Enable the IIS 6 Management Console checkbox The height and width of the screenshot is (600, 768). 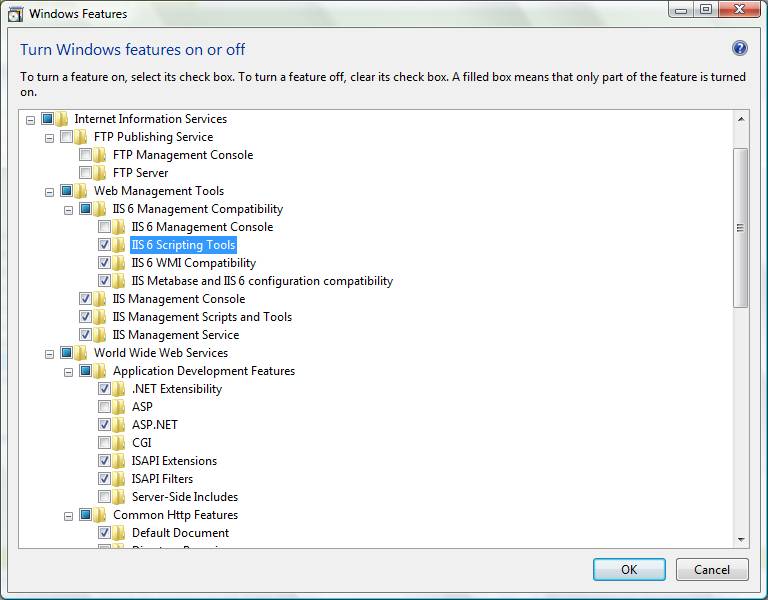point(104,227)
